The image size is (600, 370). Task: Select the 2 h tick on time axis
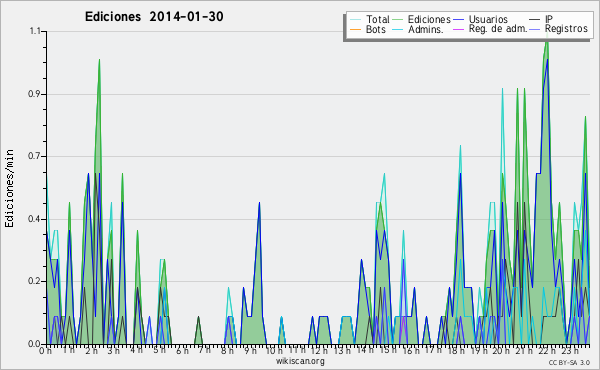pyautogui.click(x=91, y=350)
